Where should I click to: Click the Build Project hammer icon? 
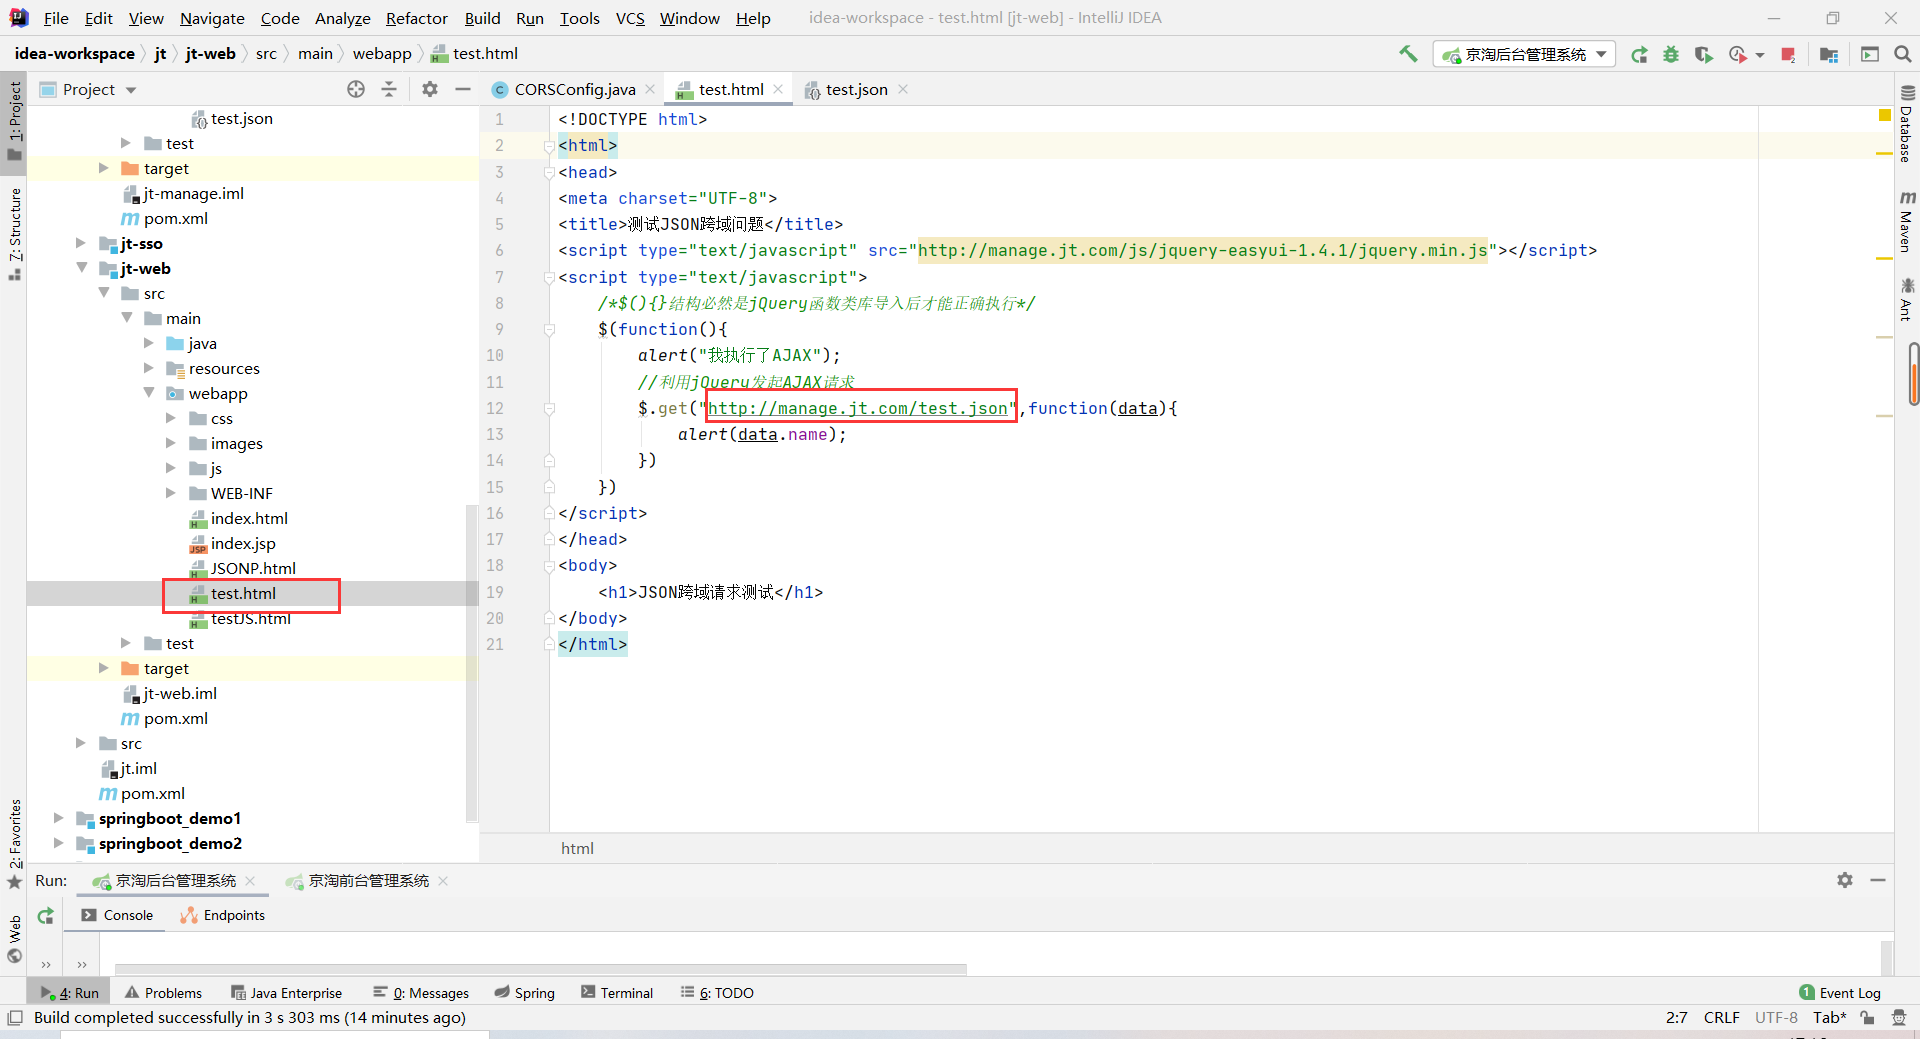(x=1408, y=54)
